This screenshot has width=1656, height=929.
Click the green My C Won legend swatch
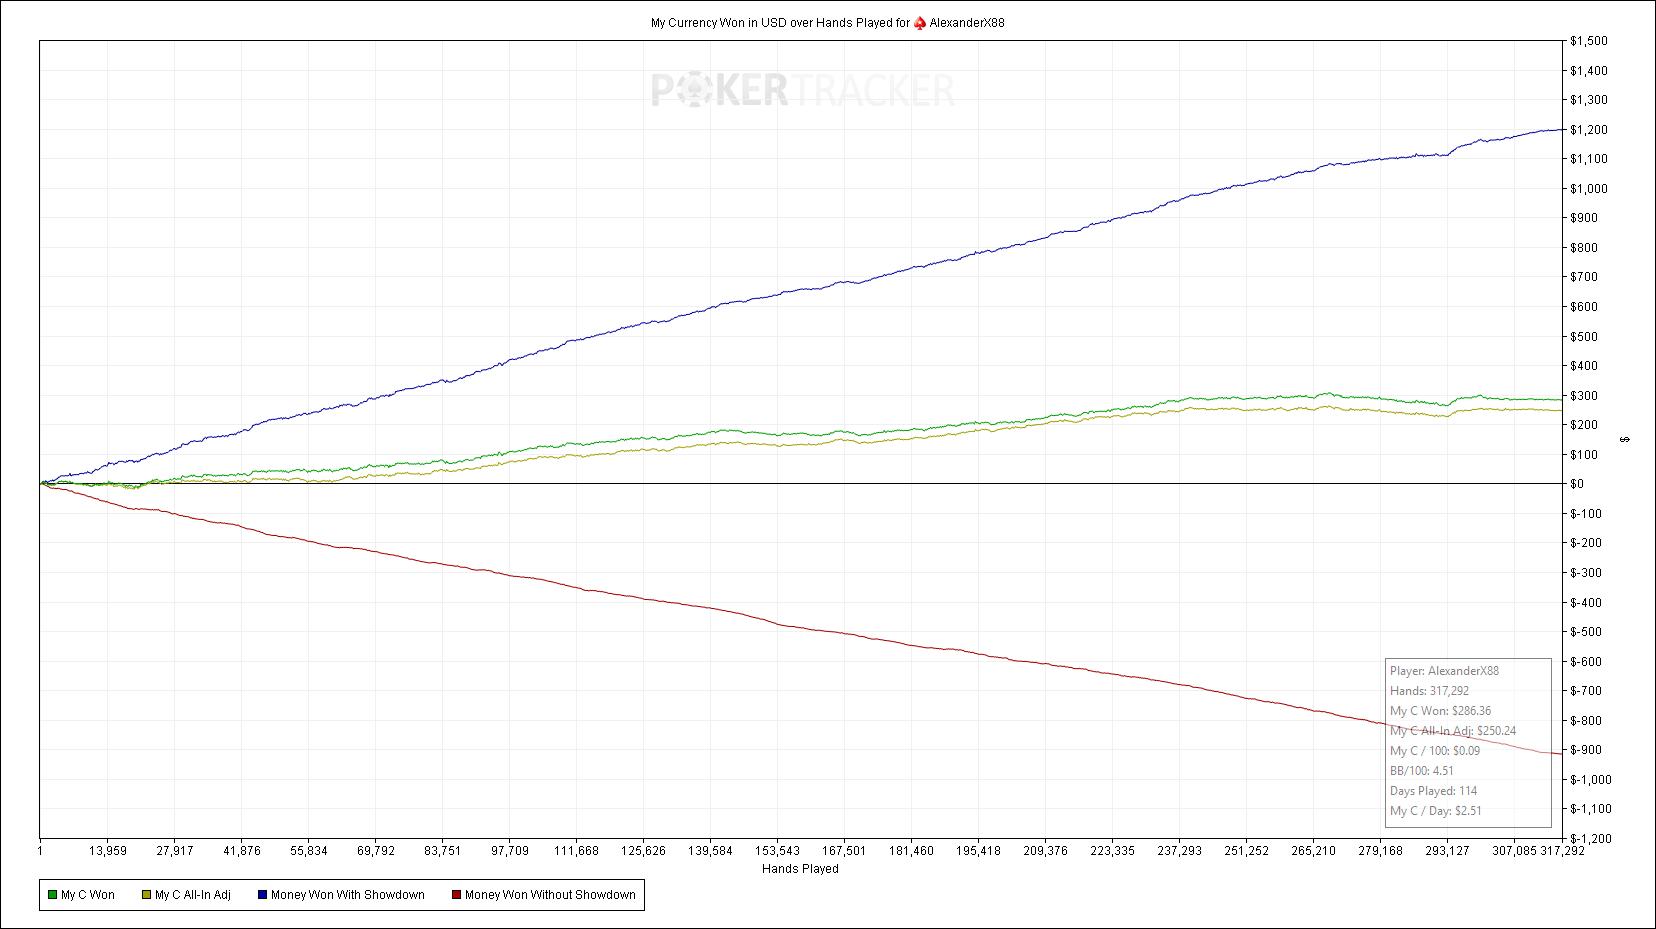click(52, 895)
